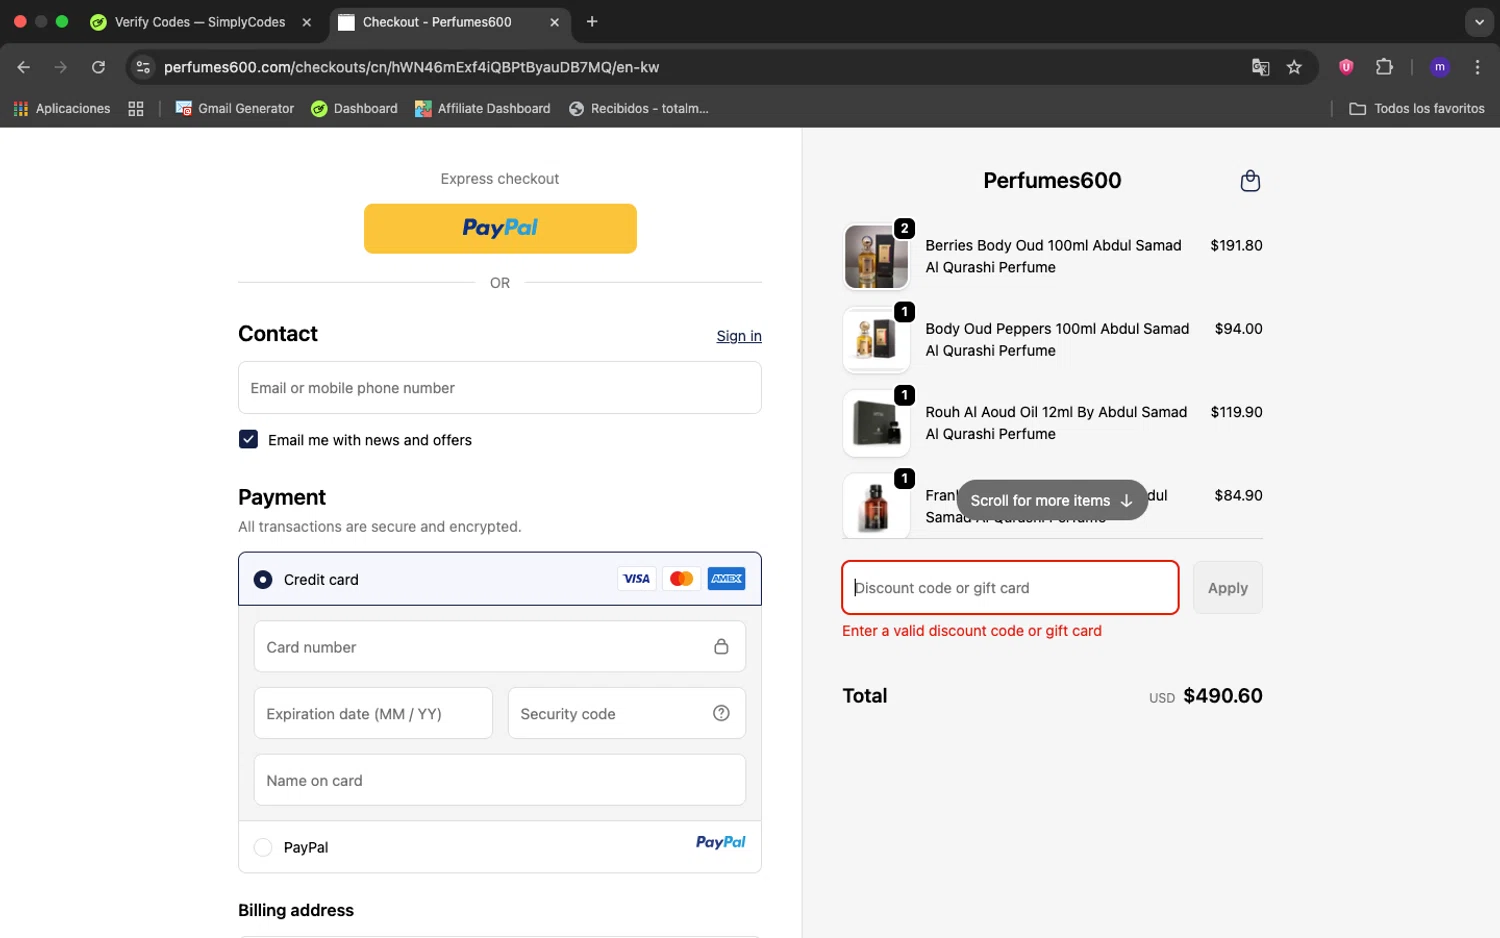Viewport: 1500px width, 938px height.
Task: Open a new browser tab
Action: 592,21
